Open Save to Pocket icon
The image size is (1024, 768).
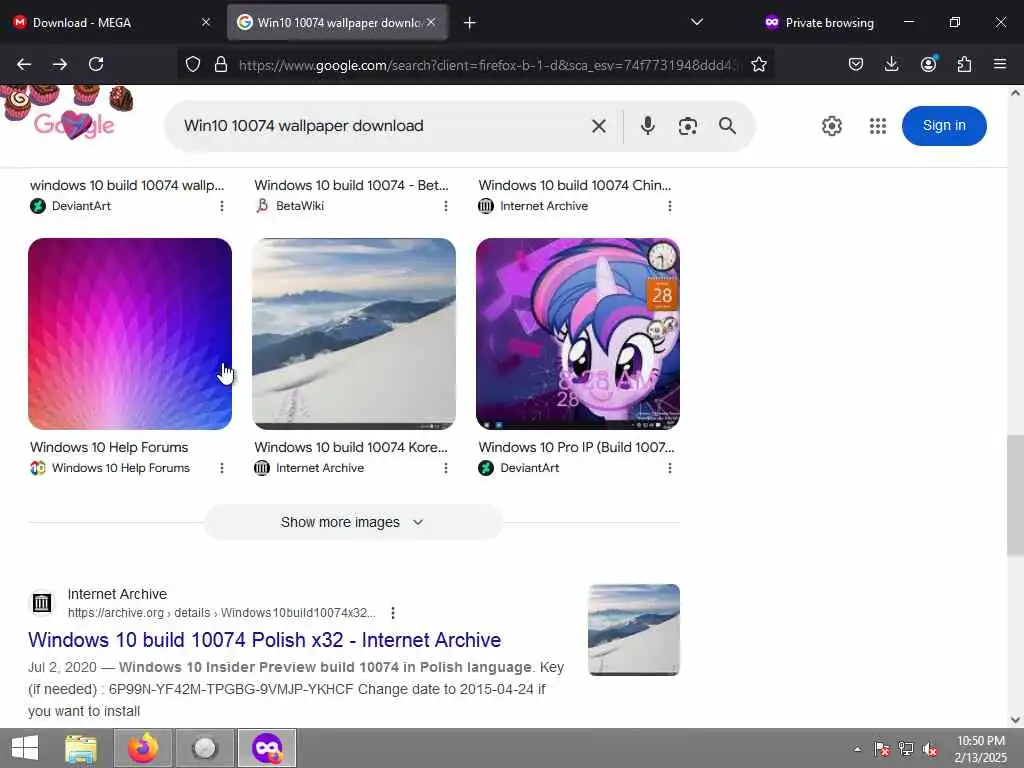856,64
